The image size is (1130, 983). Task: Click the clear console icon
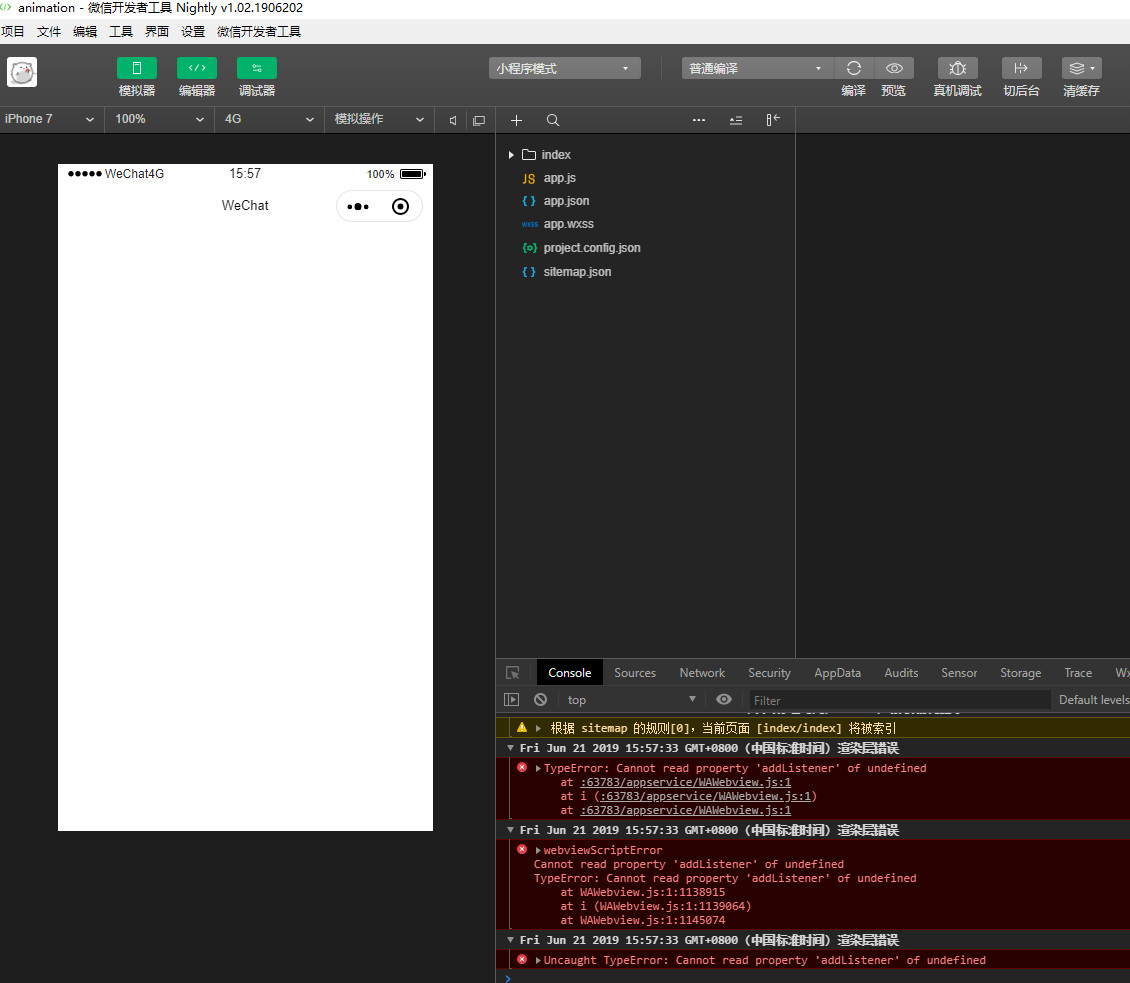click(x=540, y=700)
